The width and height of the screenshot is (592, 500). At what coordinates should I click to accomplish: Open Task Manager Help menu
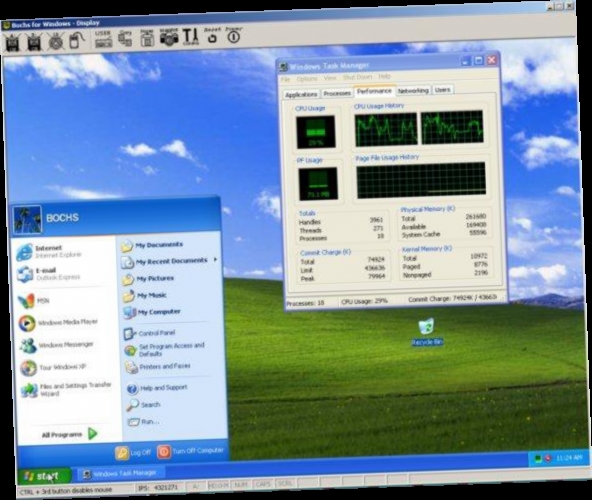coord(384,76)
